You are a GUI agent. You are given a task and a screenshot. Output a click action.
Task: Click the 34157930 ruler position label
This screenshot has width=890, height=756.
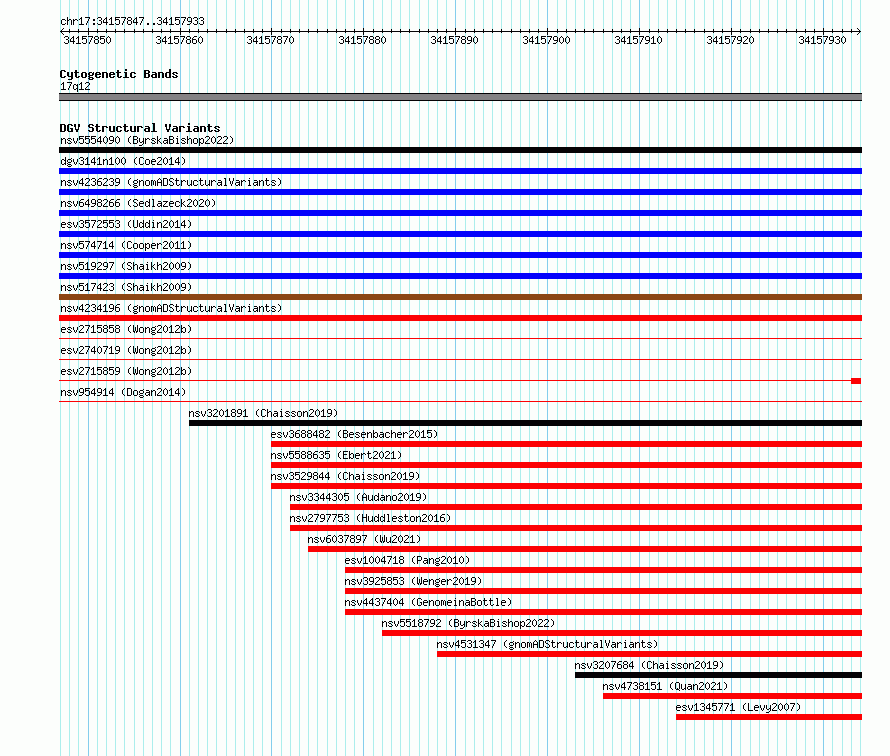[822, 40]
